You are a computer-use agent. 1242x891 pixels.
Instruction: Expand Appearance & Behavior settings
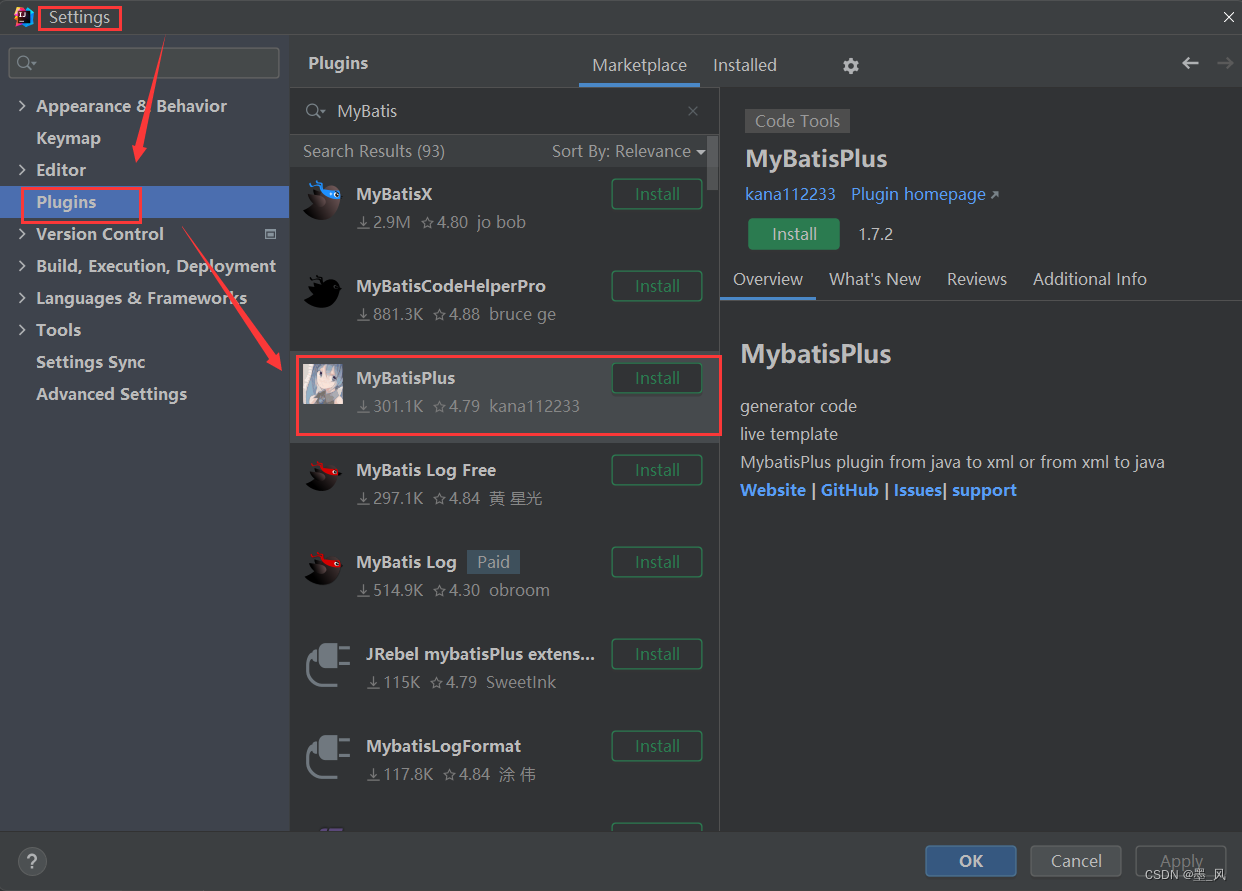[x=22, y=106]
